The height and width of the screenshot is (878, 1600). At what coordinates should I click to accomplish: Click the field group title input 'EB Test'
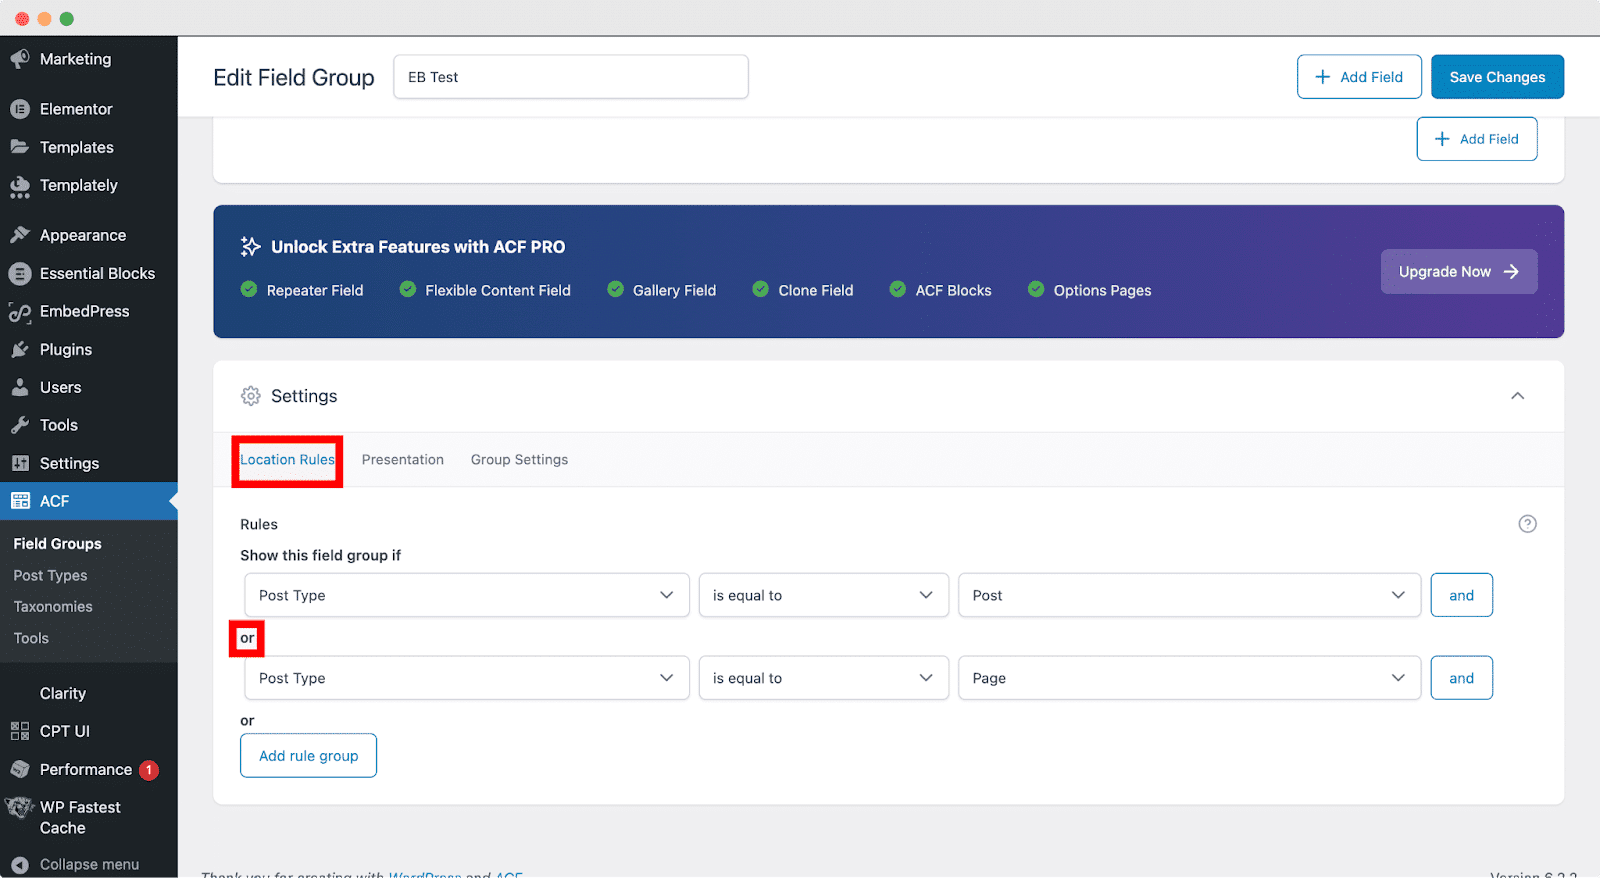pyautogui.click(x=571, y=77)
